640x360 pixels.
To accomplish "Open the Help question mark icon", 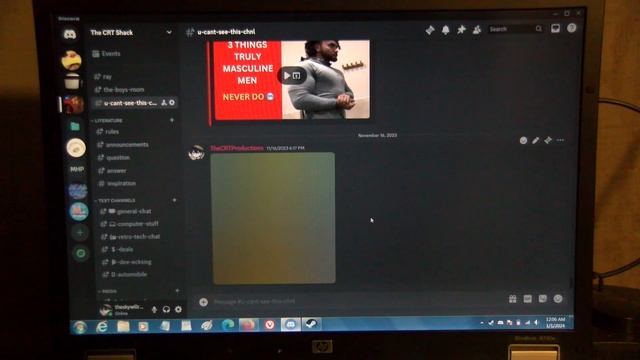I will click(571, 28).
